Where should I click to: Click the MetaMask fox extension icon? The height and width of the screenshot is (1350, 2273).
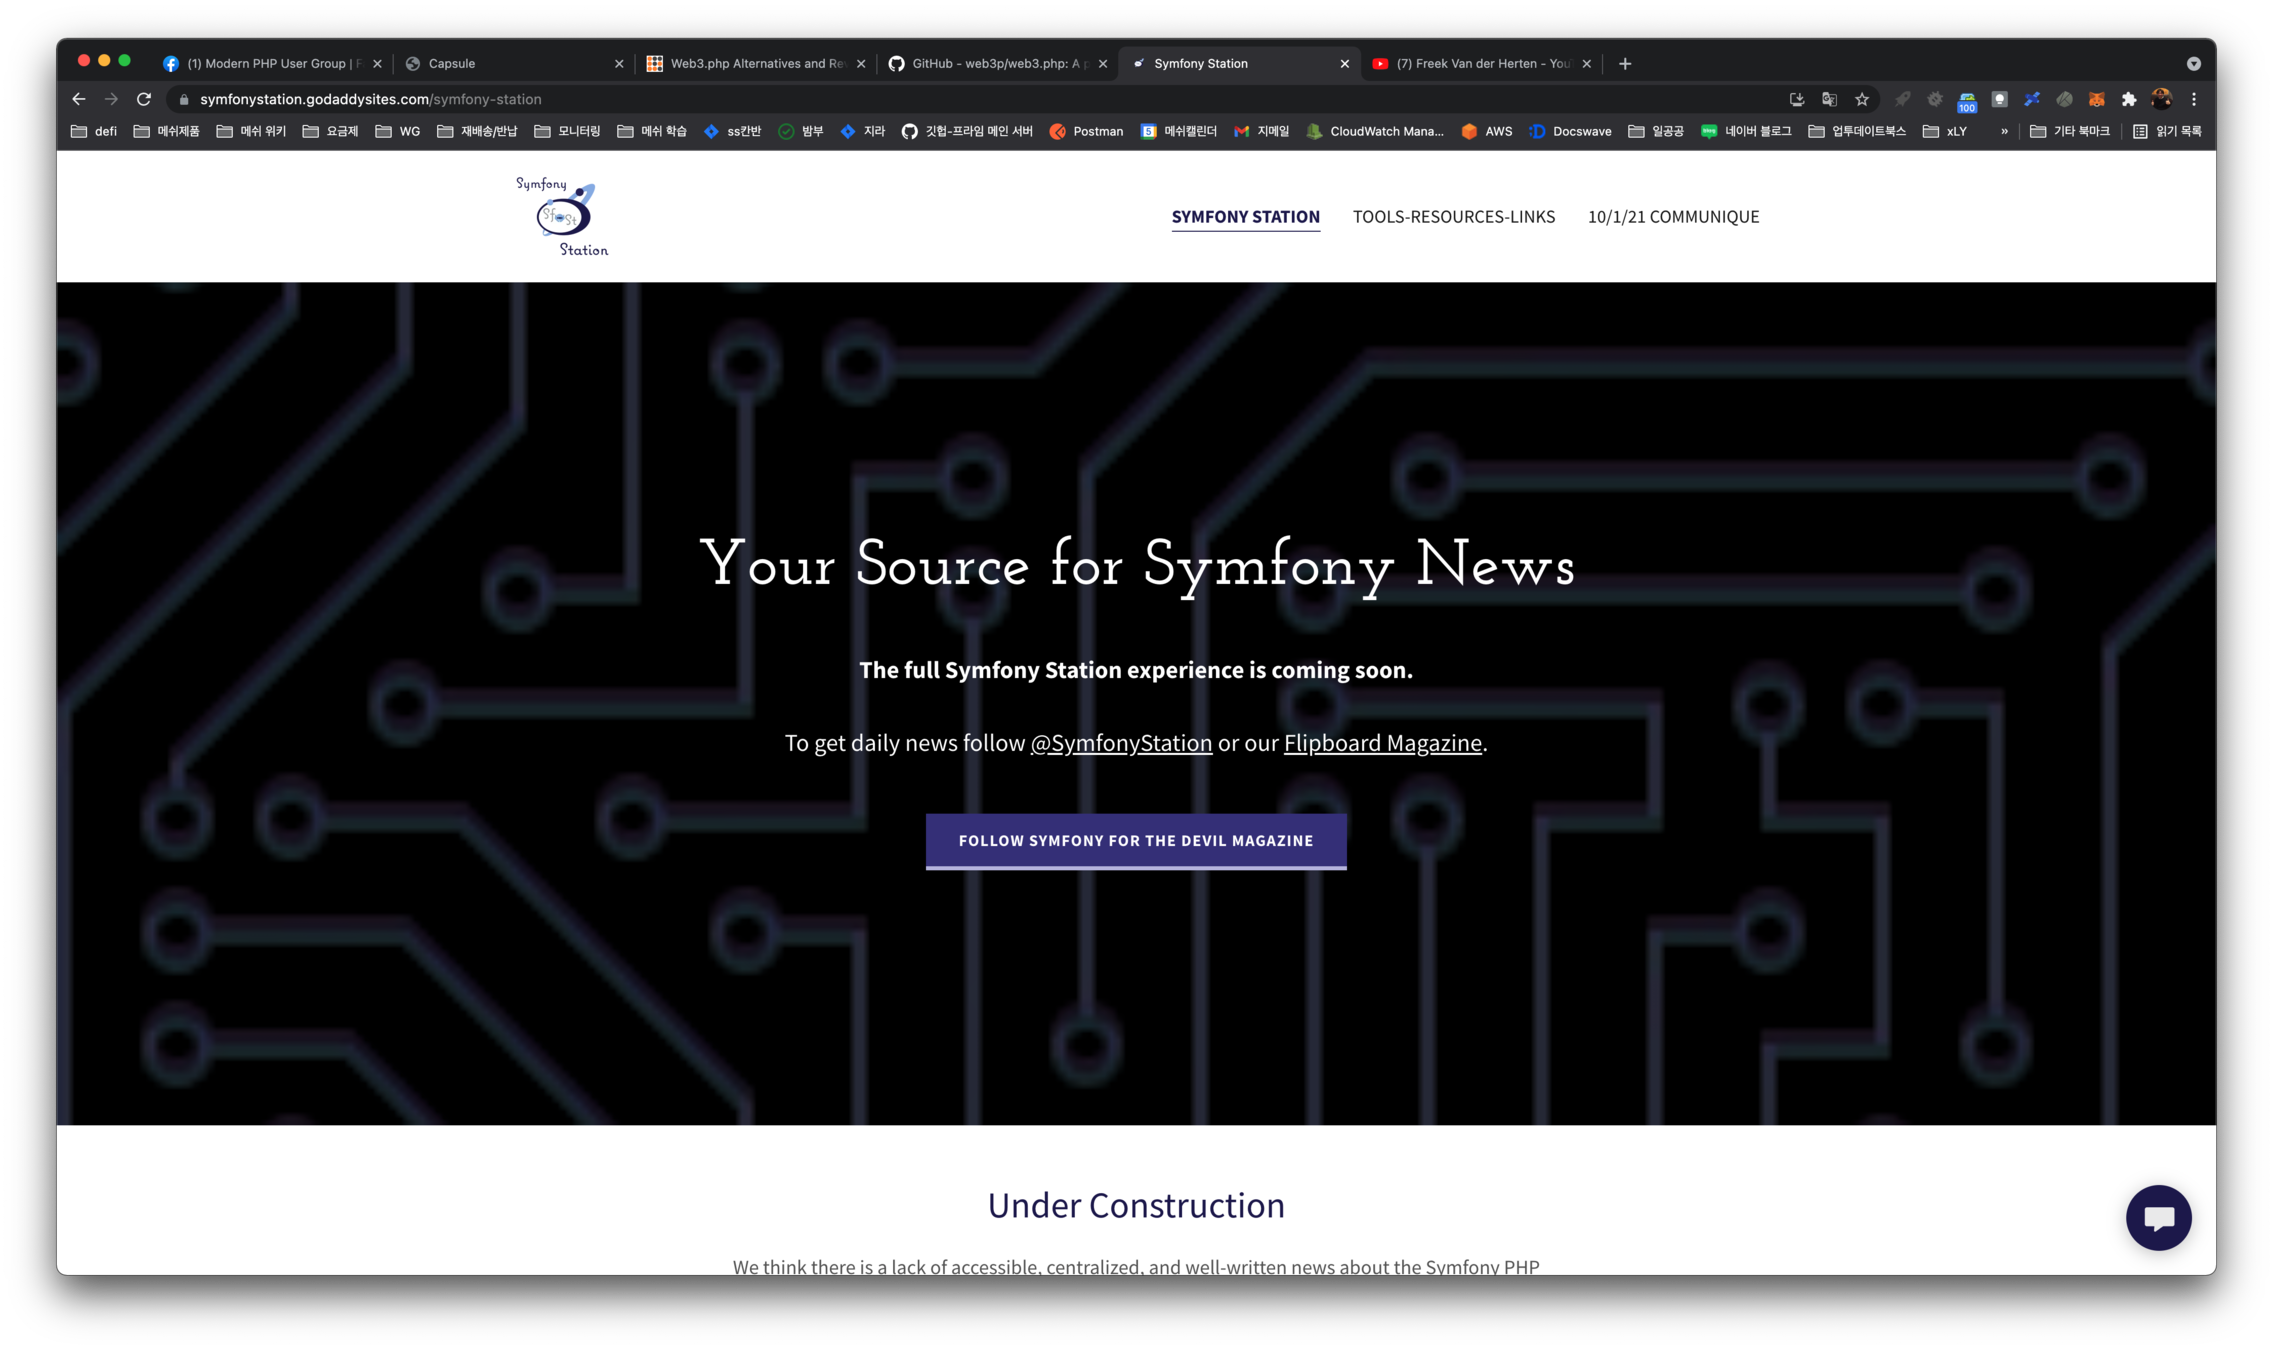click(x=2096, y=99)
